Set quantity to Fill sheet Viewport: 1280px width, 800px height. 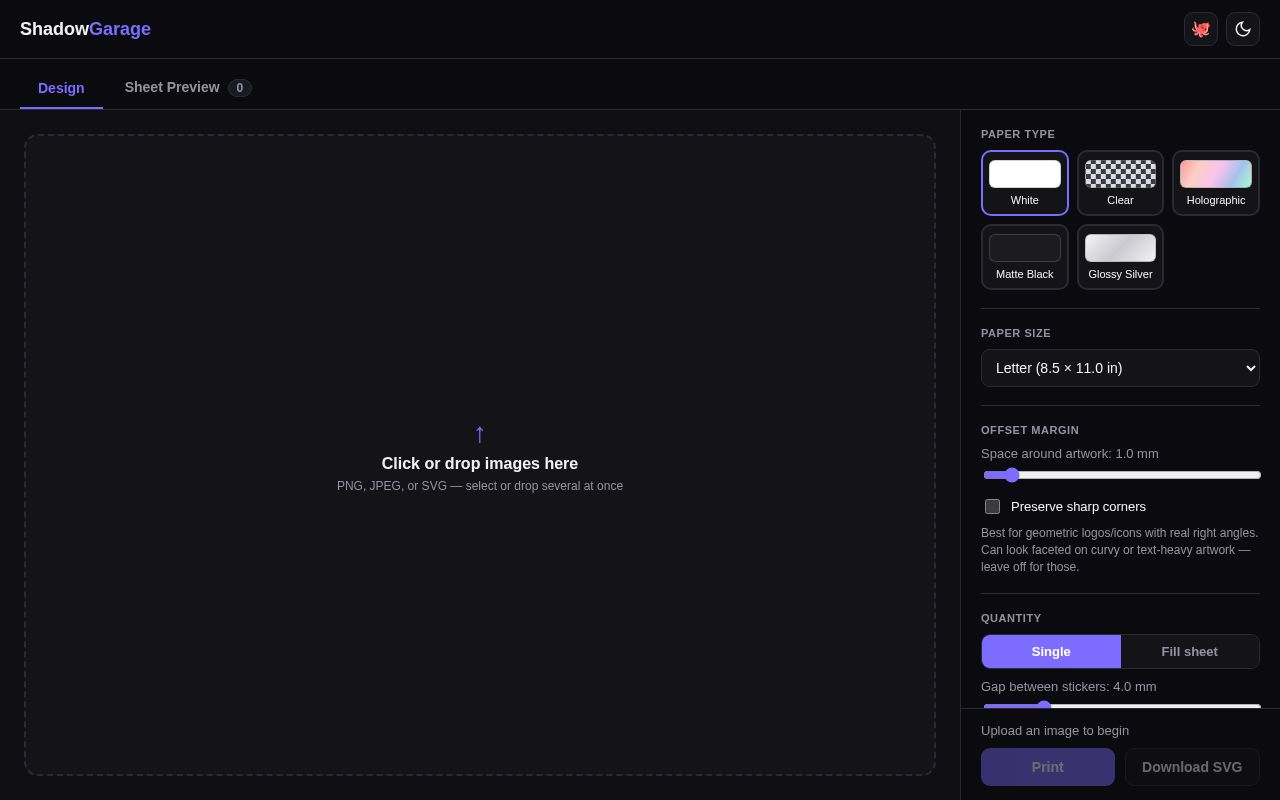click(x=1190, y=651)
